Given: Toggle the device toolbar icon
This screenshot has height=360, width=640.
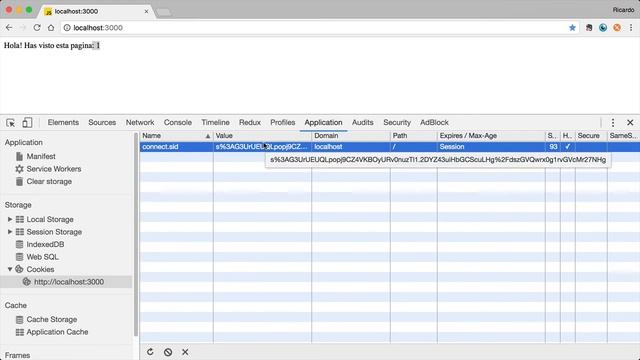Looking at the screenshot, I should 27,122.
